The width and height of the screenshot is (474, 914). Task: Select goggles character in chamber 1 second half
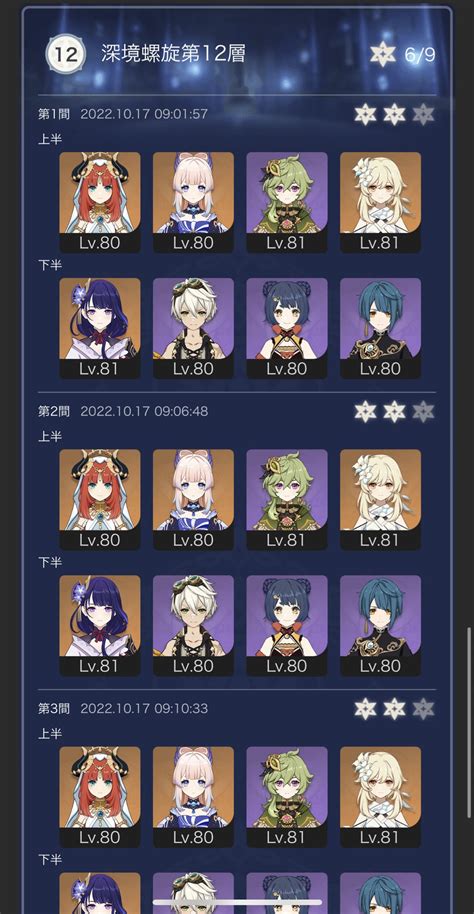194,328
